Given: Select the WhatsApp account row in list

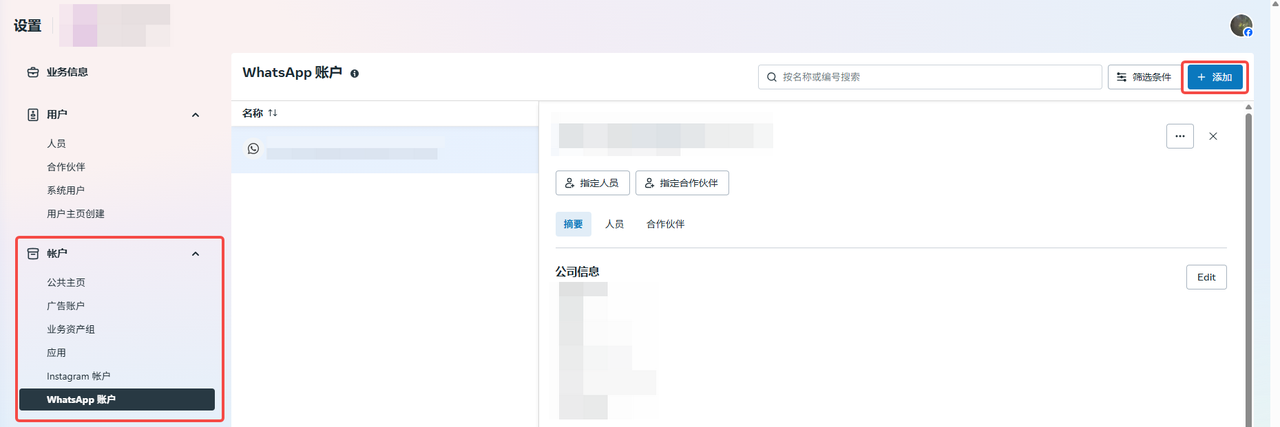Looking at the screenshot, I should (x=384, y=151).
